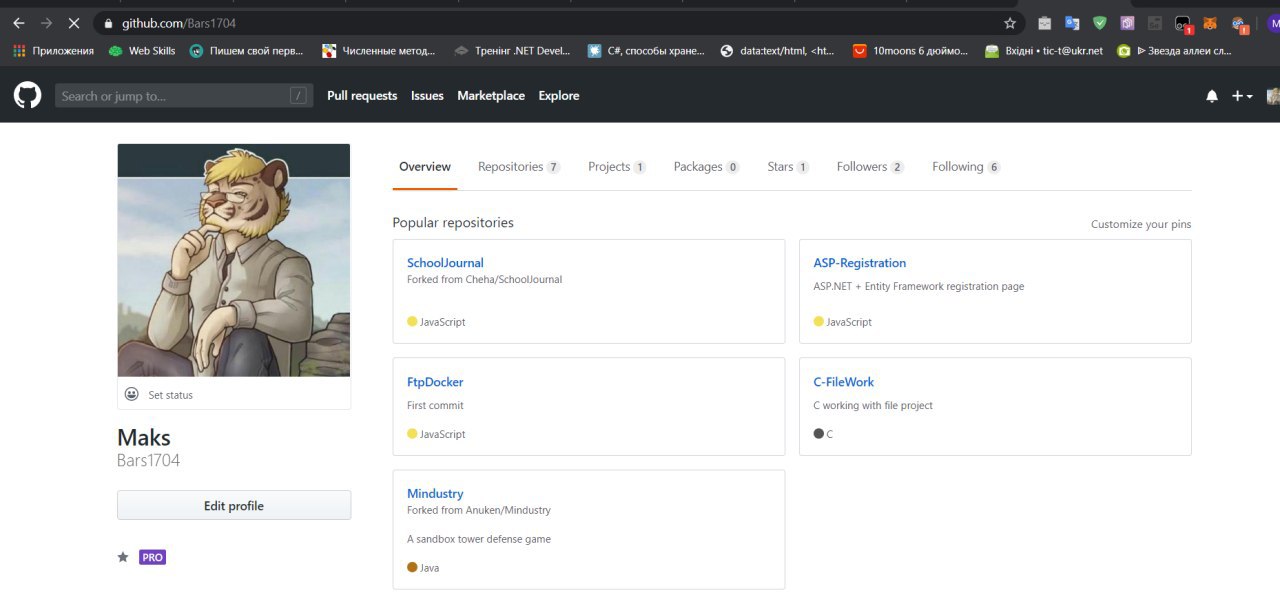Switch to the Stars tab
The height and width of the screenshot is (606, 1280).
(x=788, y=167)
